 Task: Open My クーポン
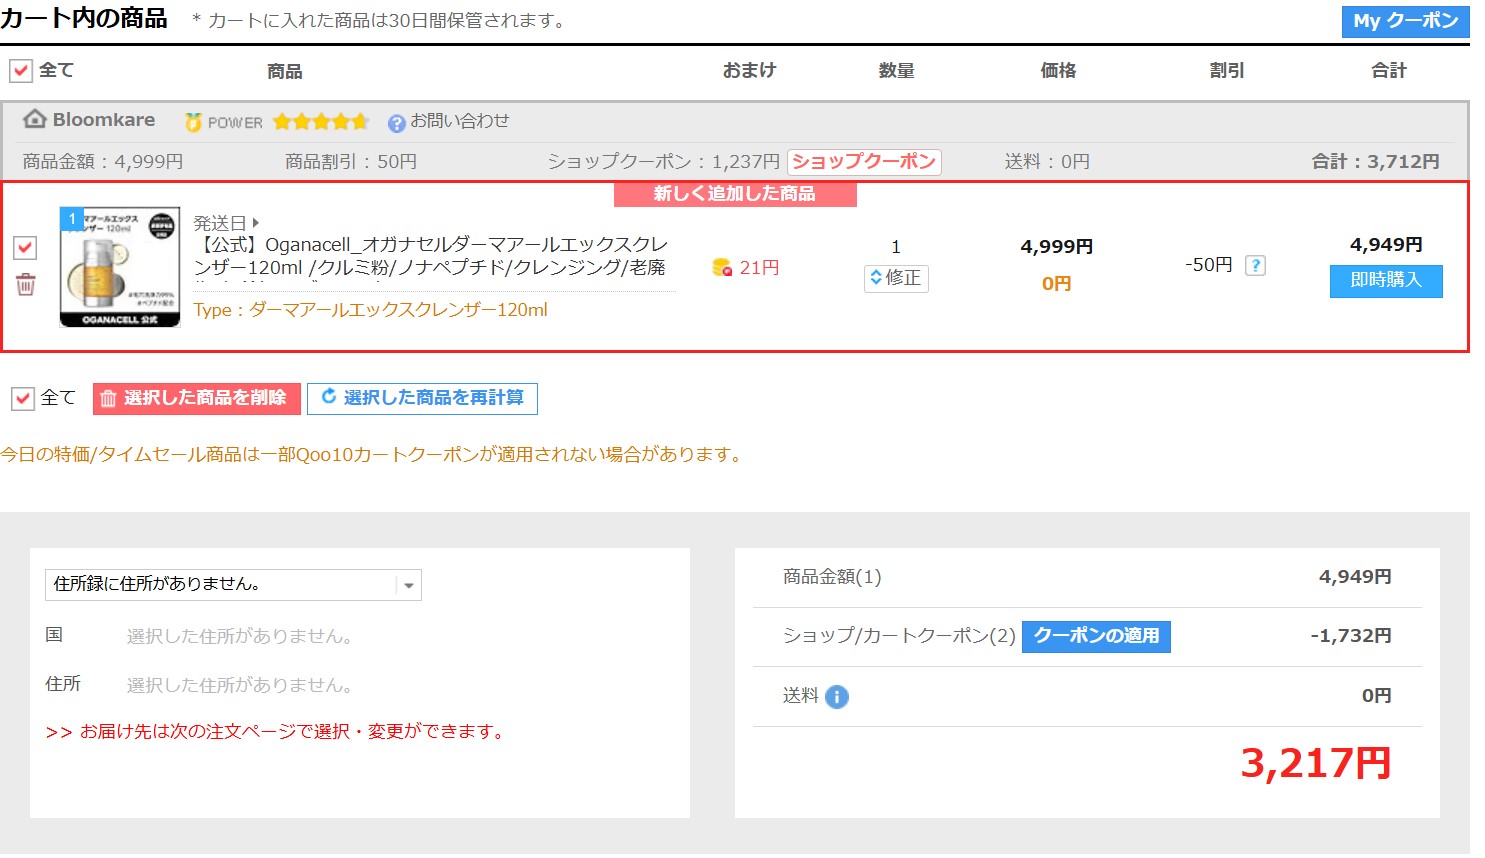coord(1405,21)
